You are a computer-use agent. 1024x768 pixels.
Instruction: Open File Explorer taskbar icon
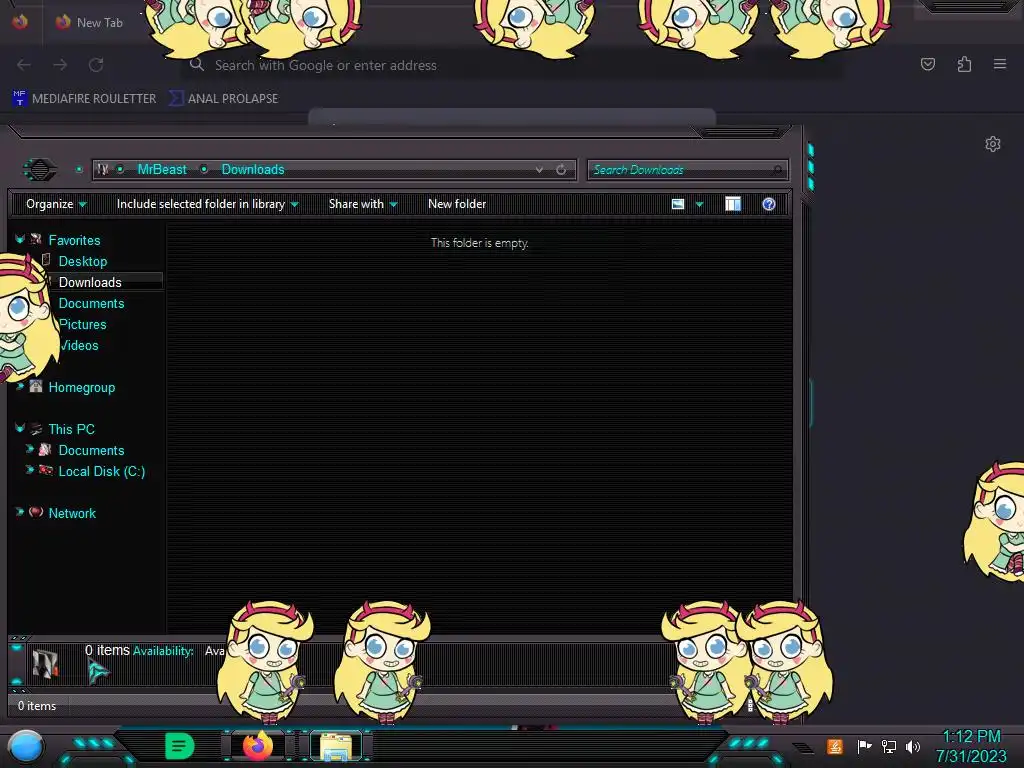[x=336, y=746]
